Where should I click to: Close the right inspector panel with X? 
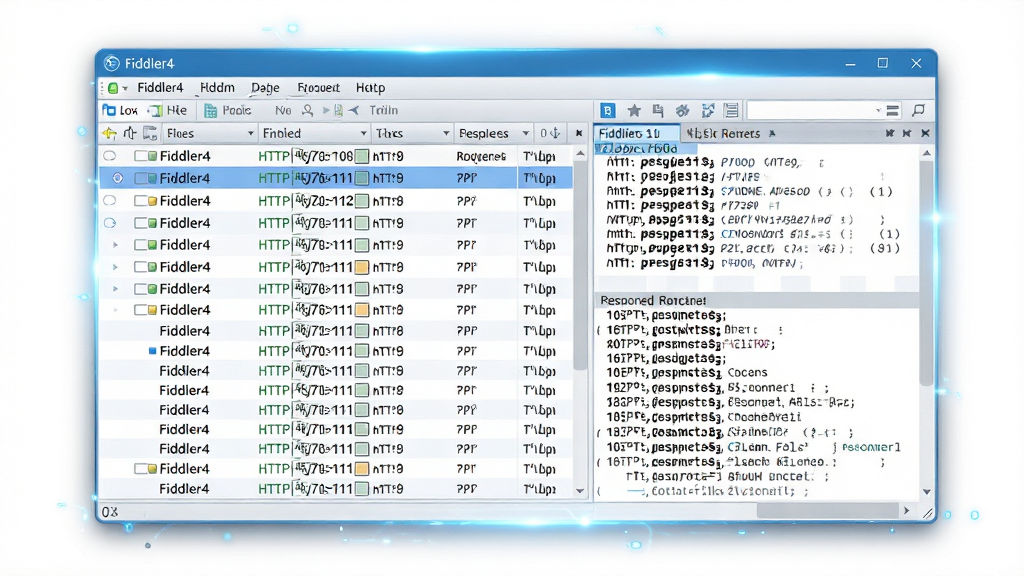925,133
